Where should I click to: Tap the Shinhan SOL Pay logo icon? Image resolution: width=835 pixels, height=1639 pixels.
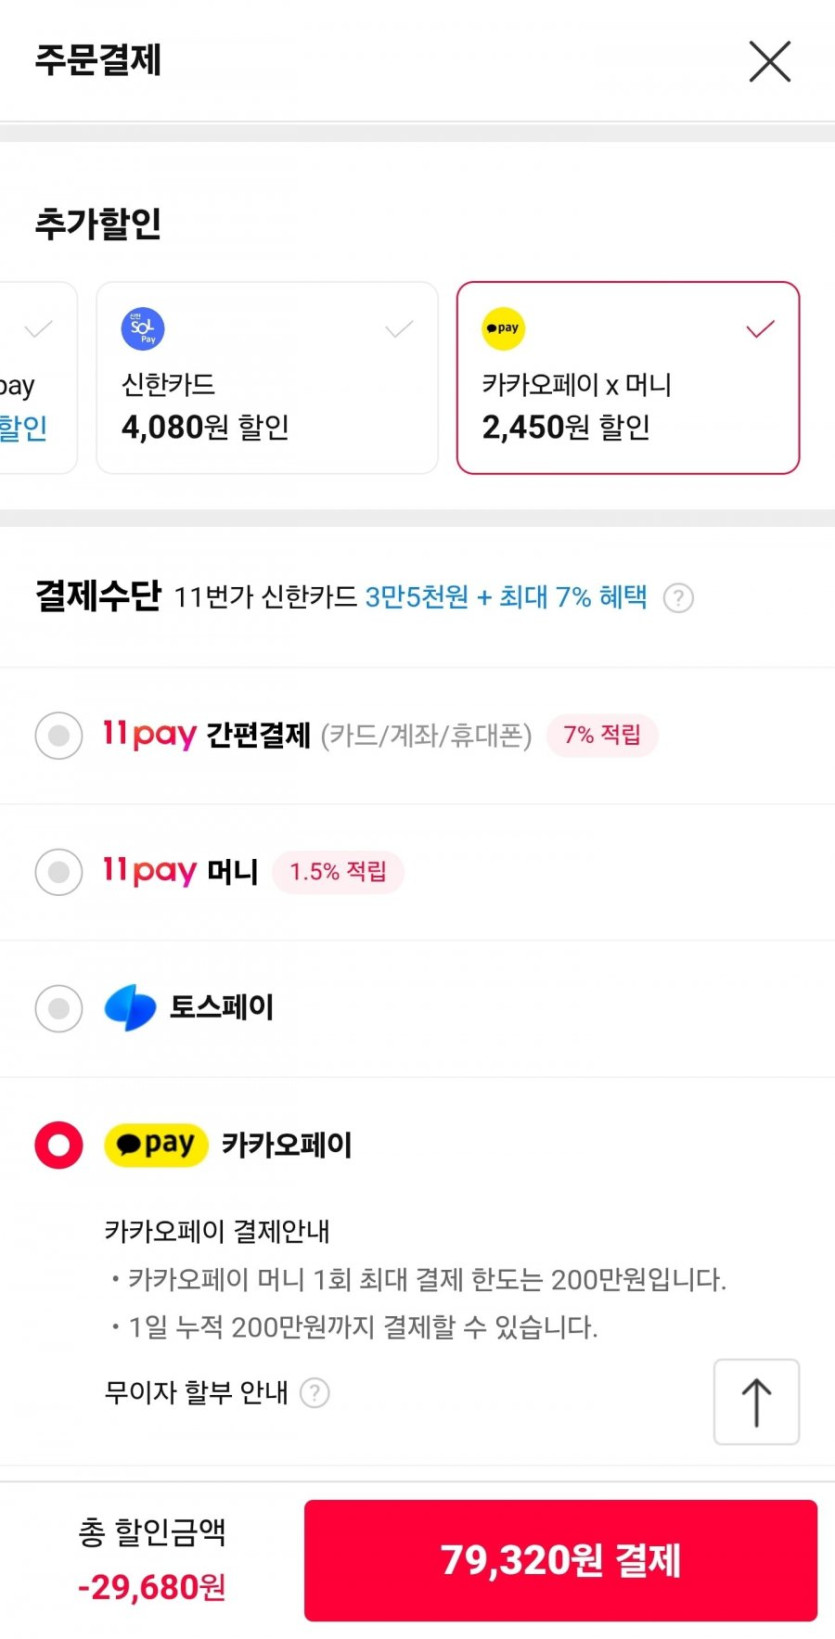143,329
